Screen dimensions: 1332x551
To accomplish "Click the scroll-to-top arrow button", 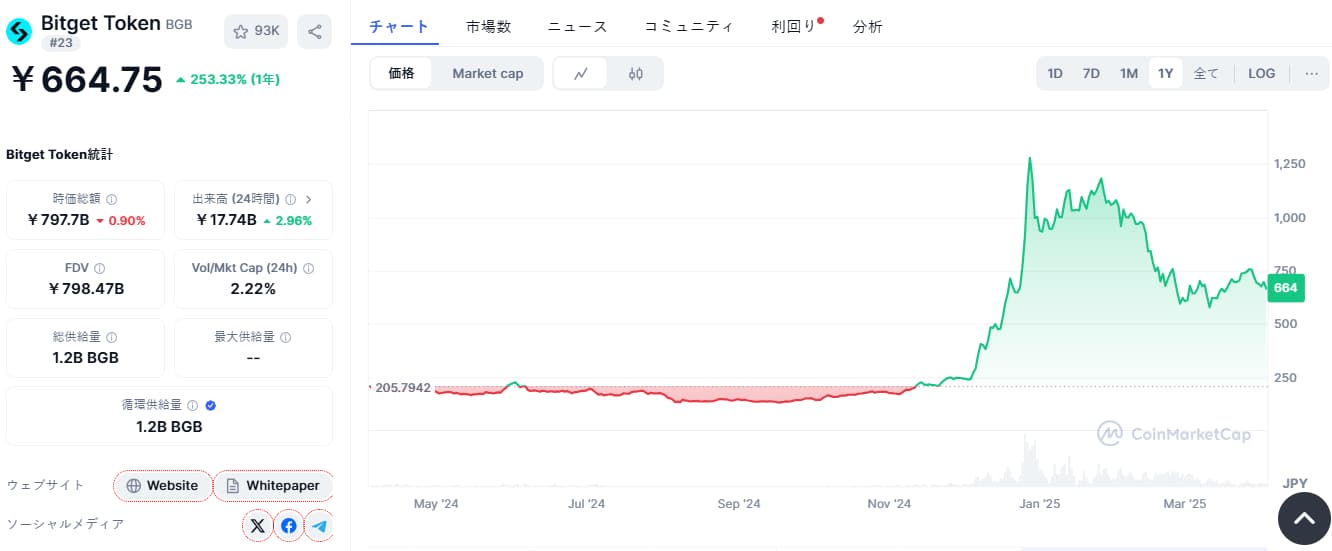I will 1304,519.
